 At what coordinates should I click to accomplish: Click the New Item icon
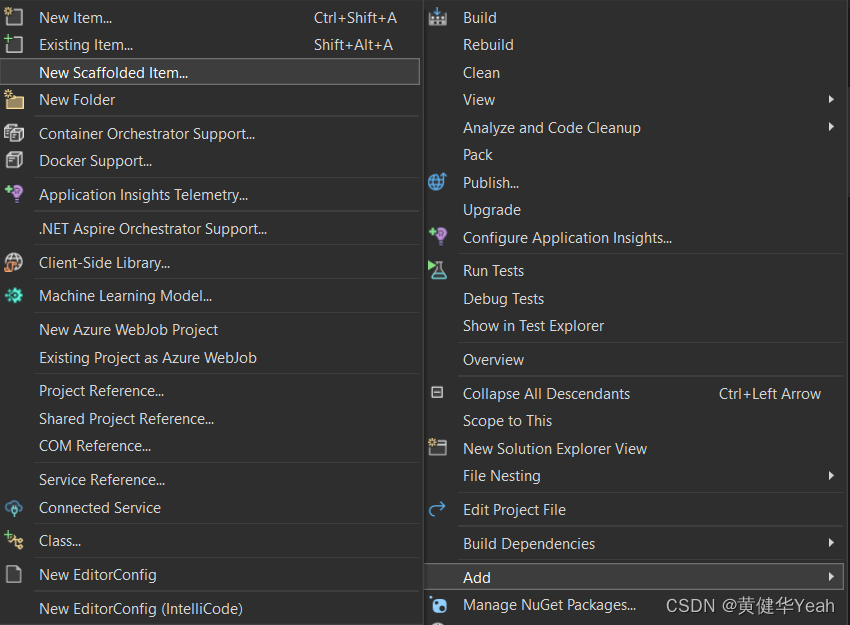pos(14,17)
